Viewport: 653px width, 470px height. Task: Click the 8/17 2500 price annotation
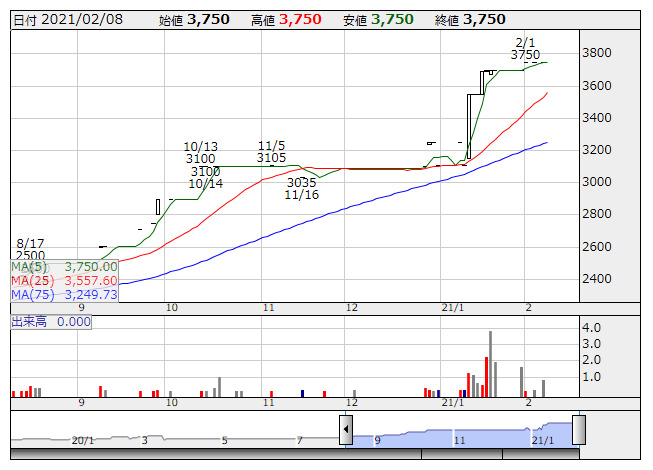(x=30, y=249)
